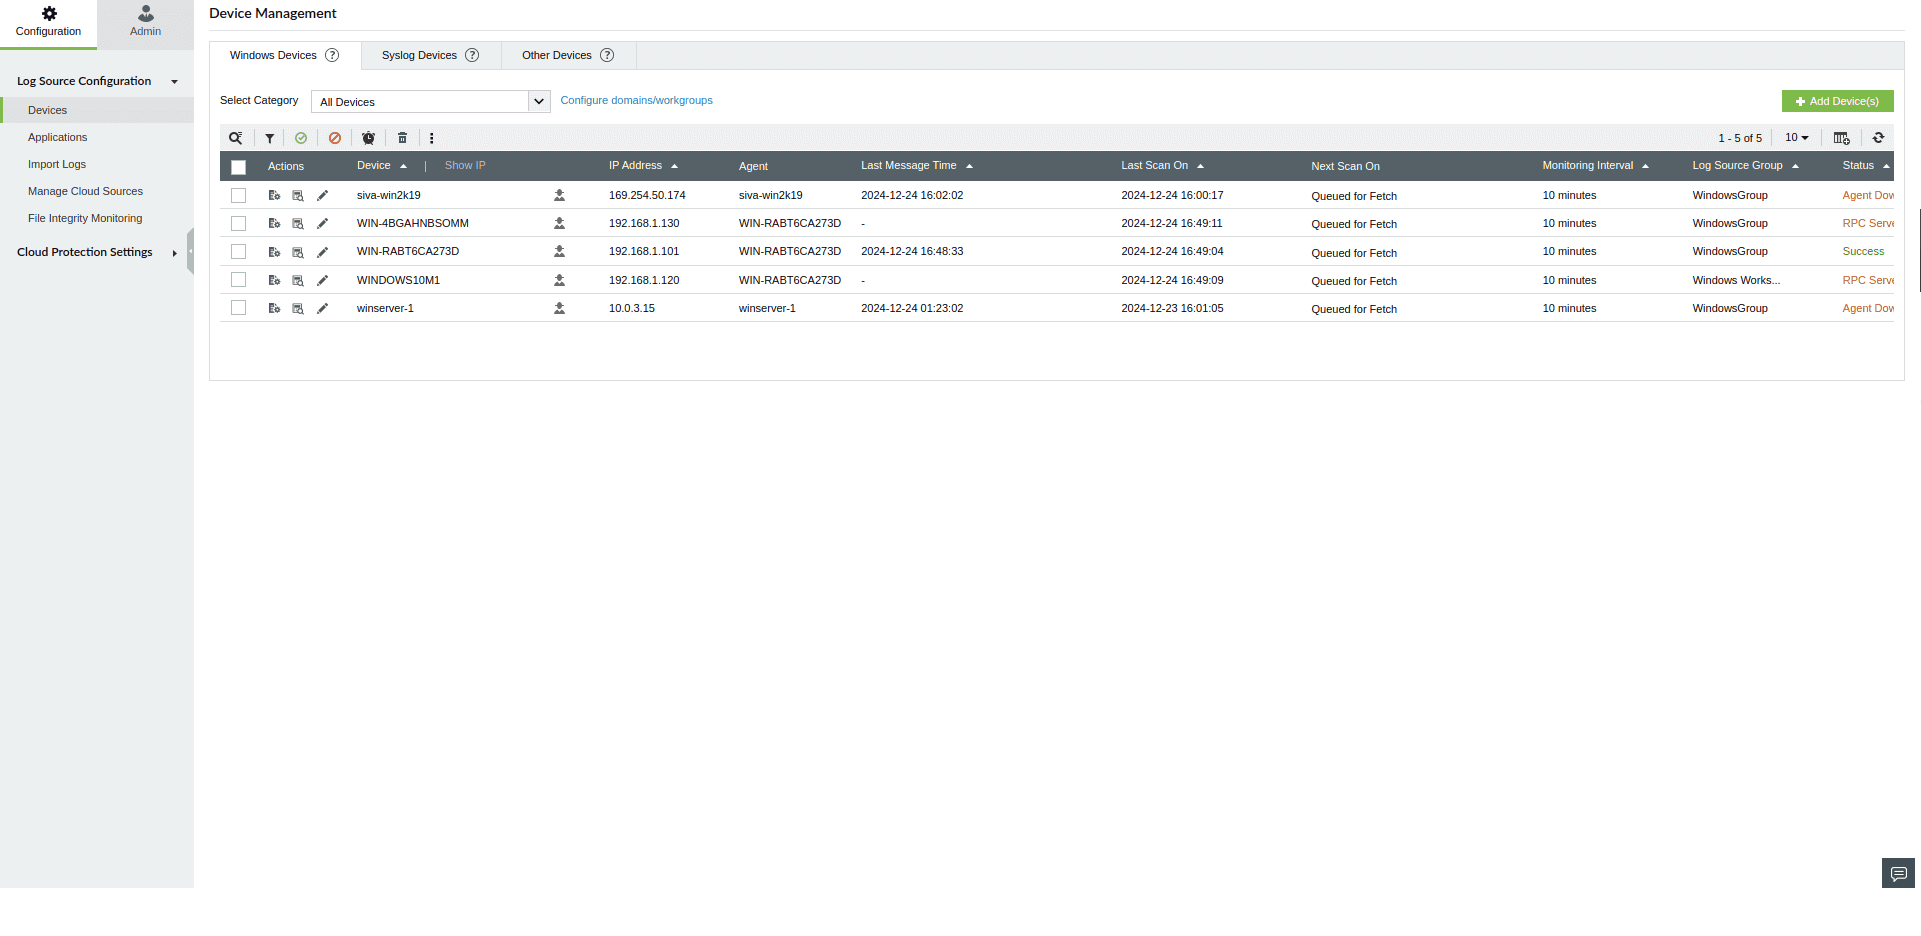This screenshot has height=936, width=1921.
Task: Open log configuration icon for WIN-4BGAHNBSOMM
Action: (x=274, y=223)
